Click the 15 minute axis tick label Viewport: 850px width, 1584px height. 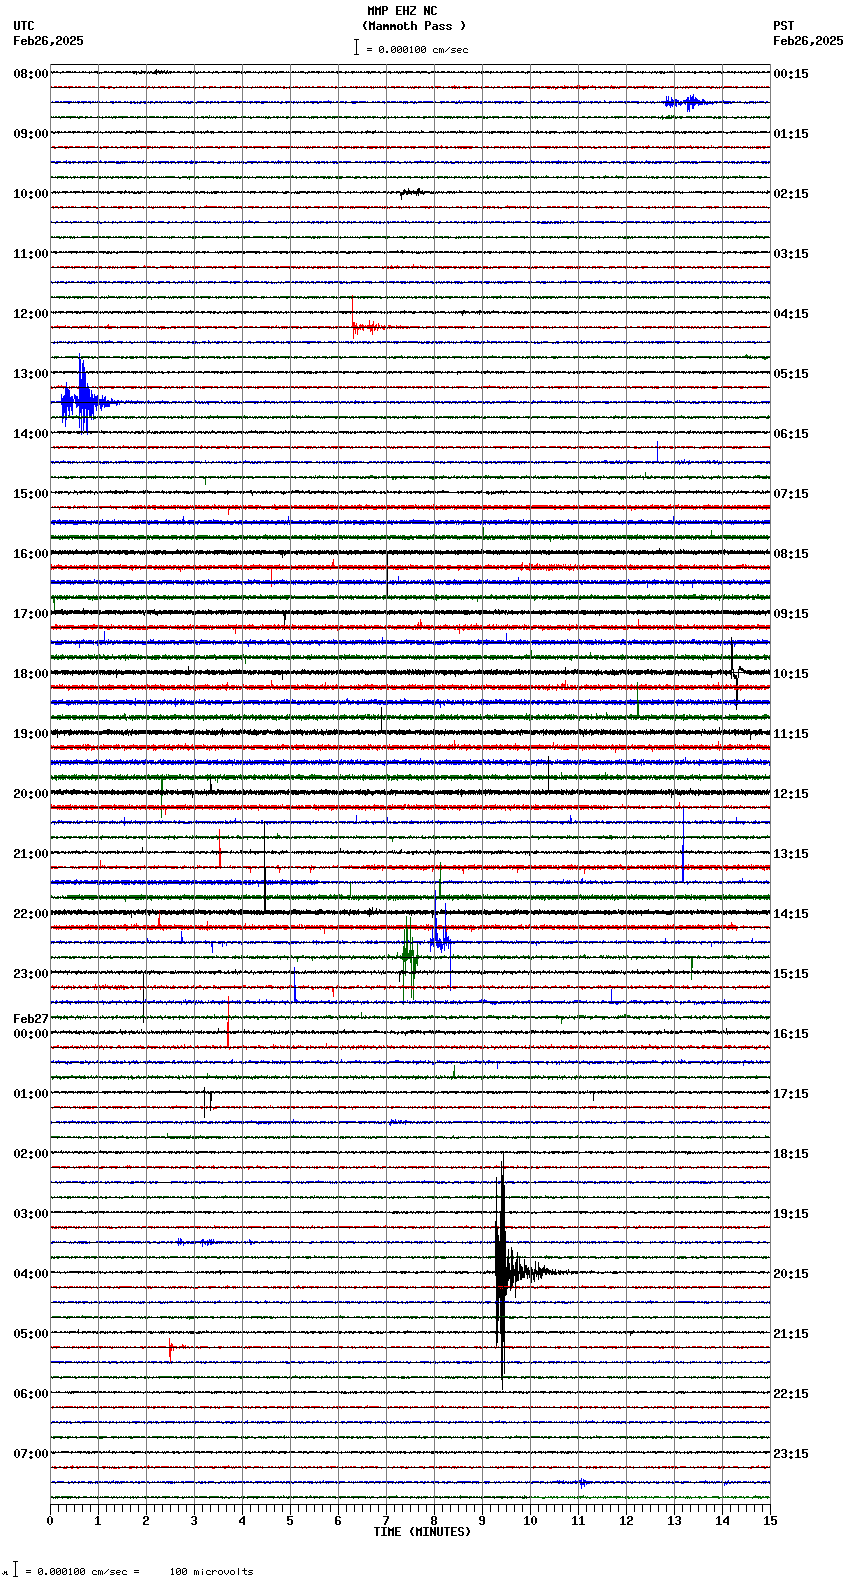(770, 1521)
